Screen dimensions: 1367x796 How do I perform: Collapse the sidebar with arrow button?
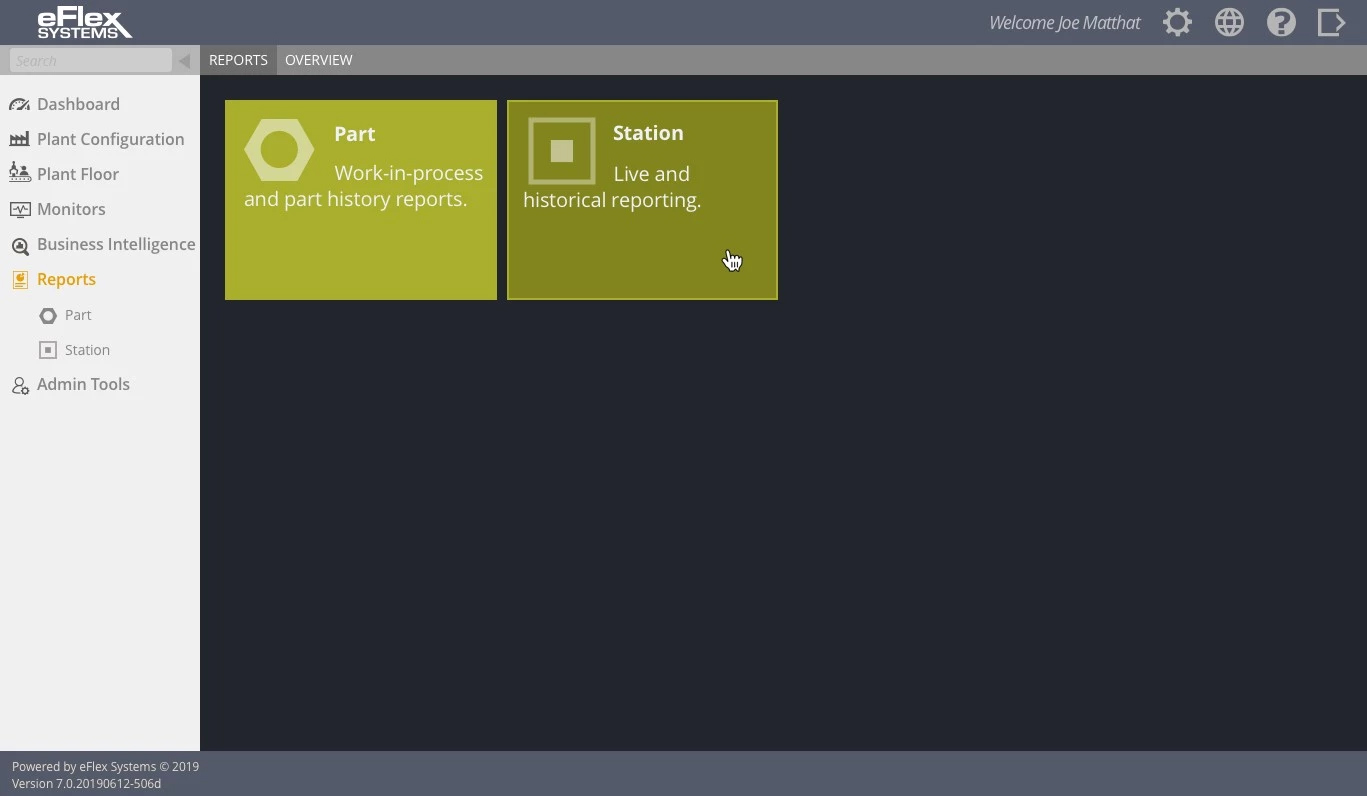(x=184, y=61)
